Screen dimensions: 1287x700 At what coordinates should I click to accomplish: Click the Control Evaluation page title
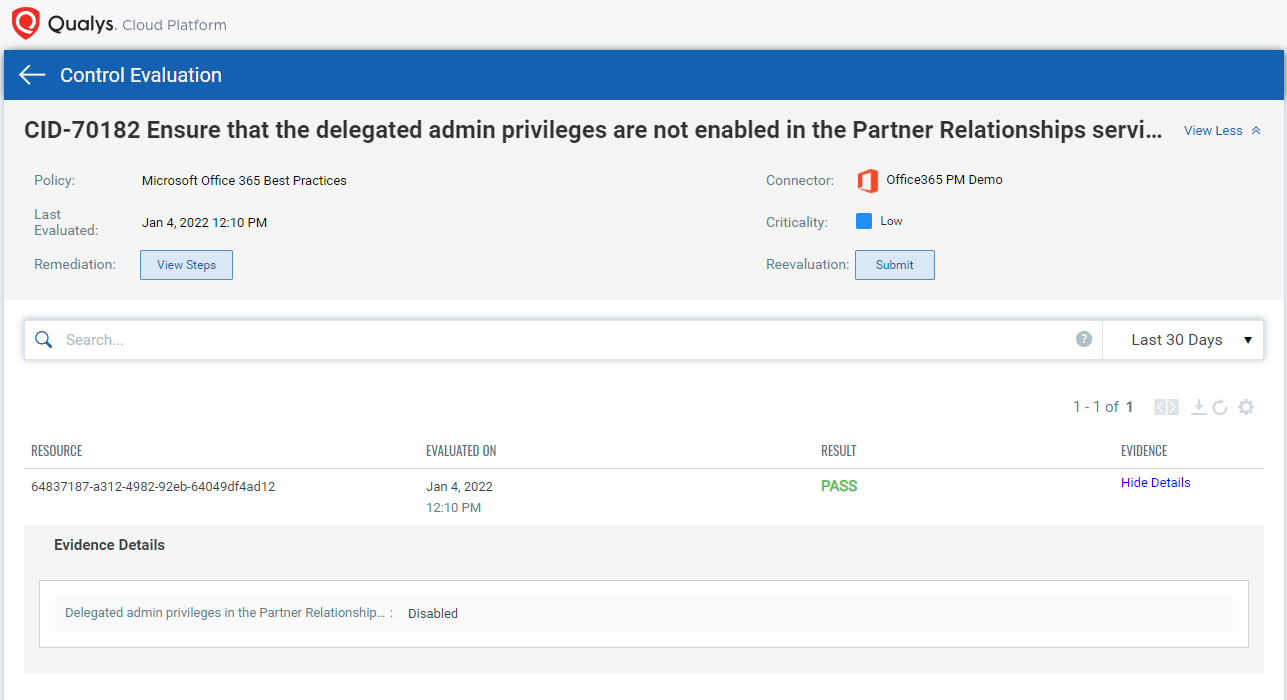tap(141, 75)
